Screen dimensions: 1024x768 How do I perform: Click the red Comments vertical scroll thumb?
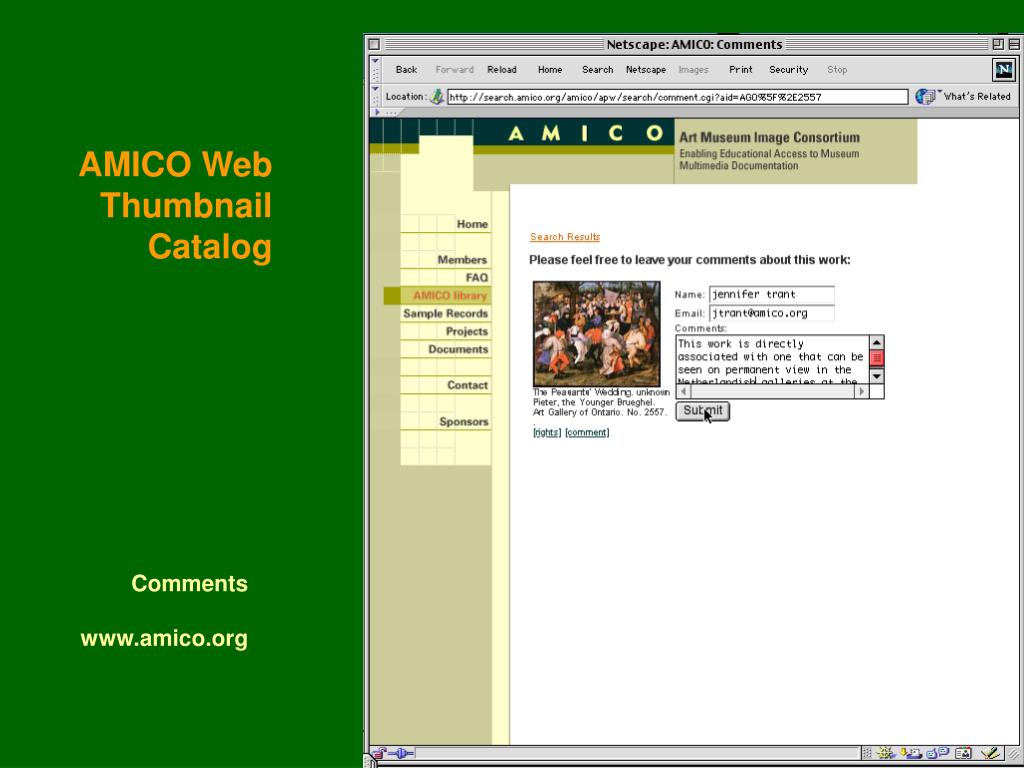click(877, 358)
